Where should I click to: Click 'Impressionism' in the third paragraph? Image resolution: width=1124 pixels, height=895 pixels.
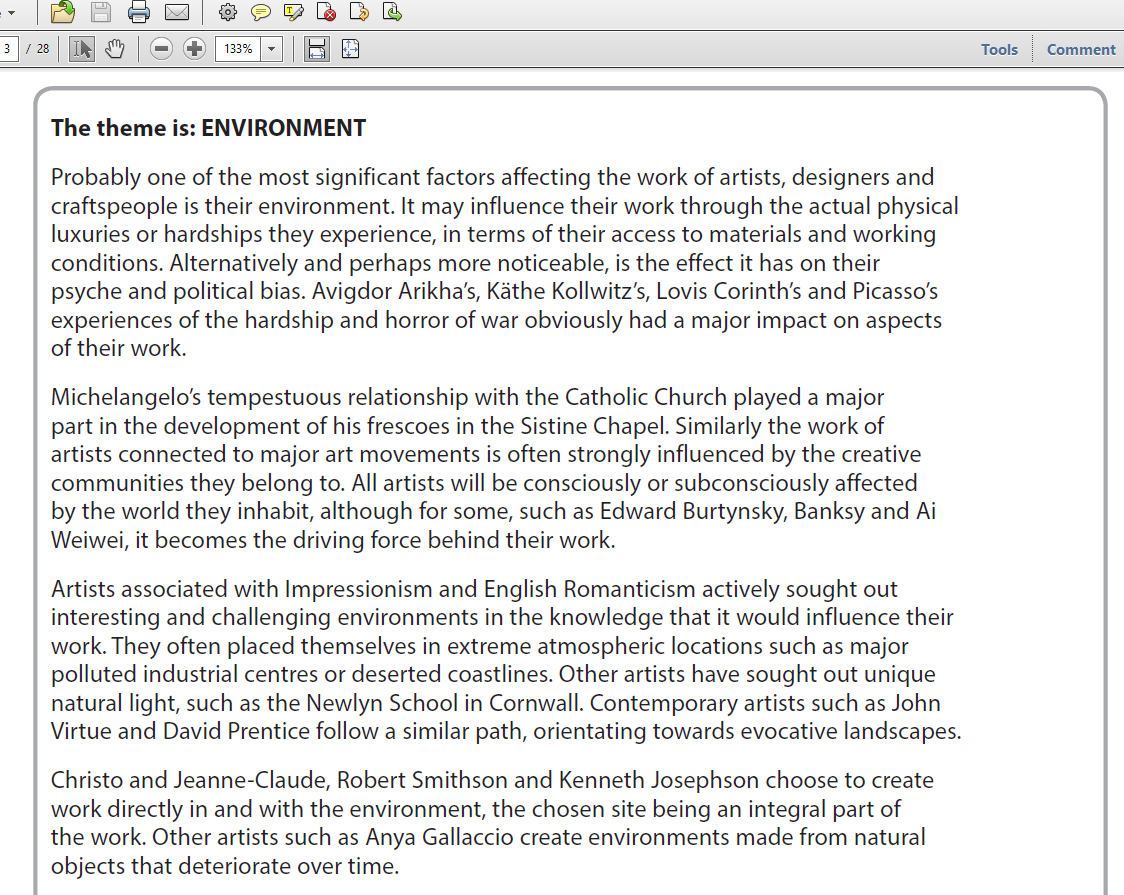click(358, 589)
